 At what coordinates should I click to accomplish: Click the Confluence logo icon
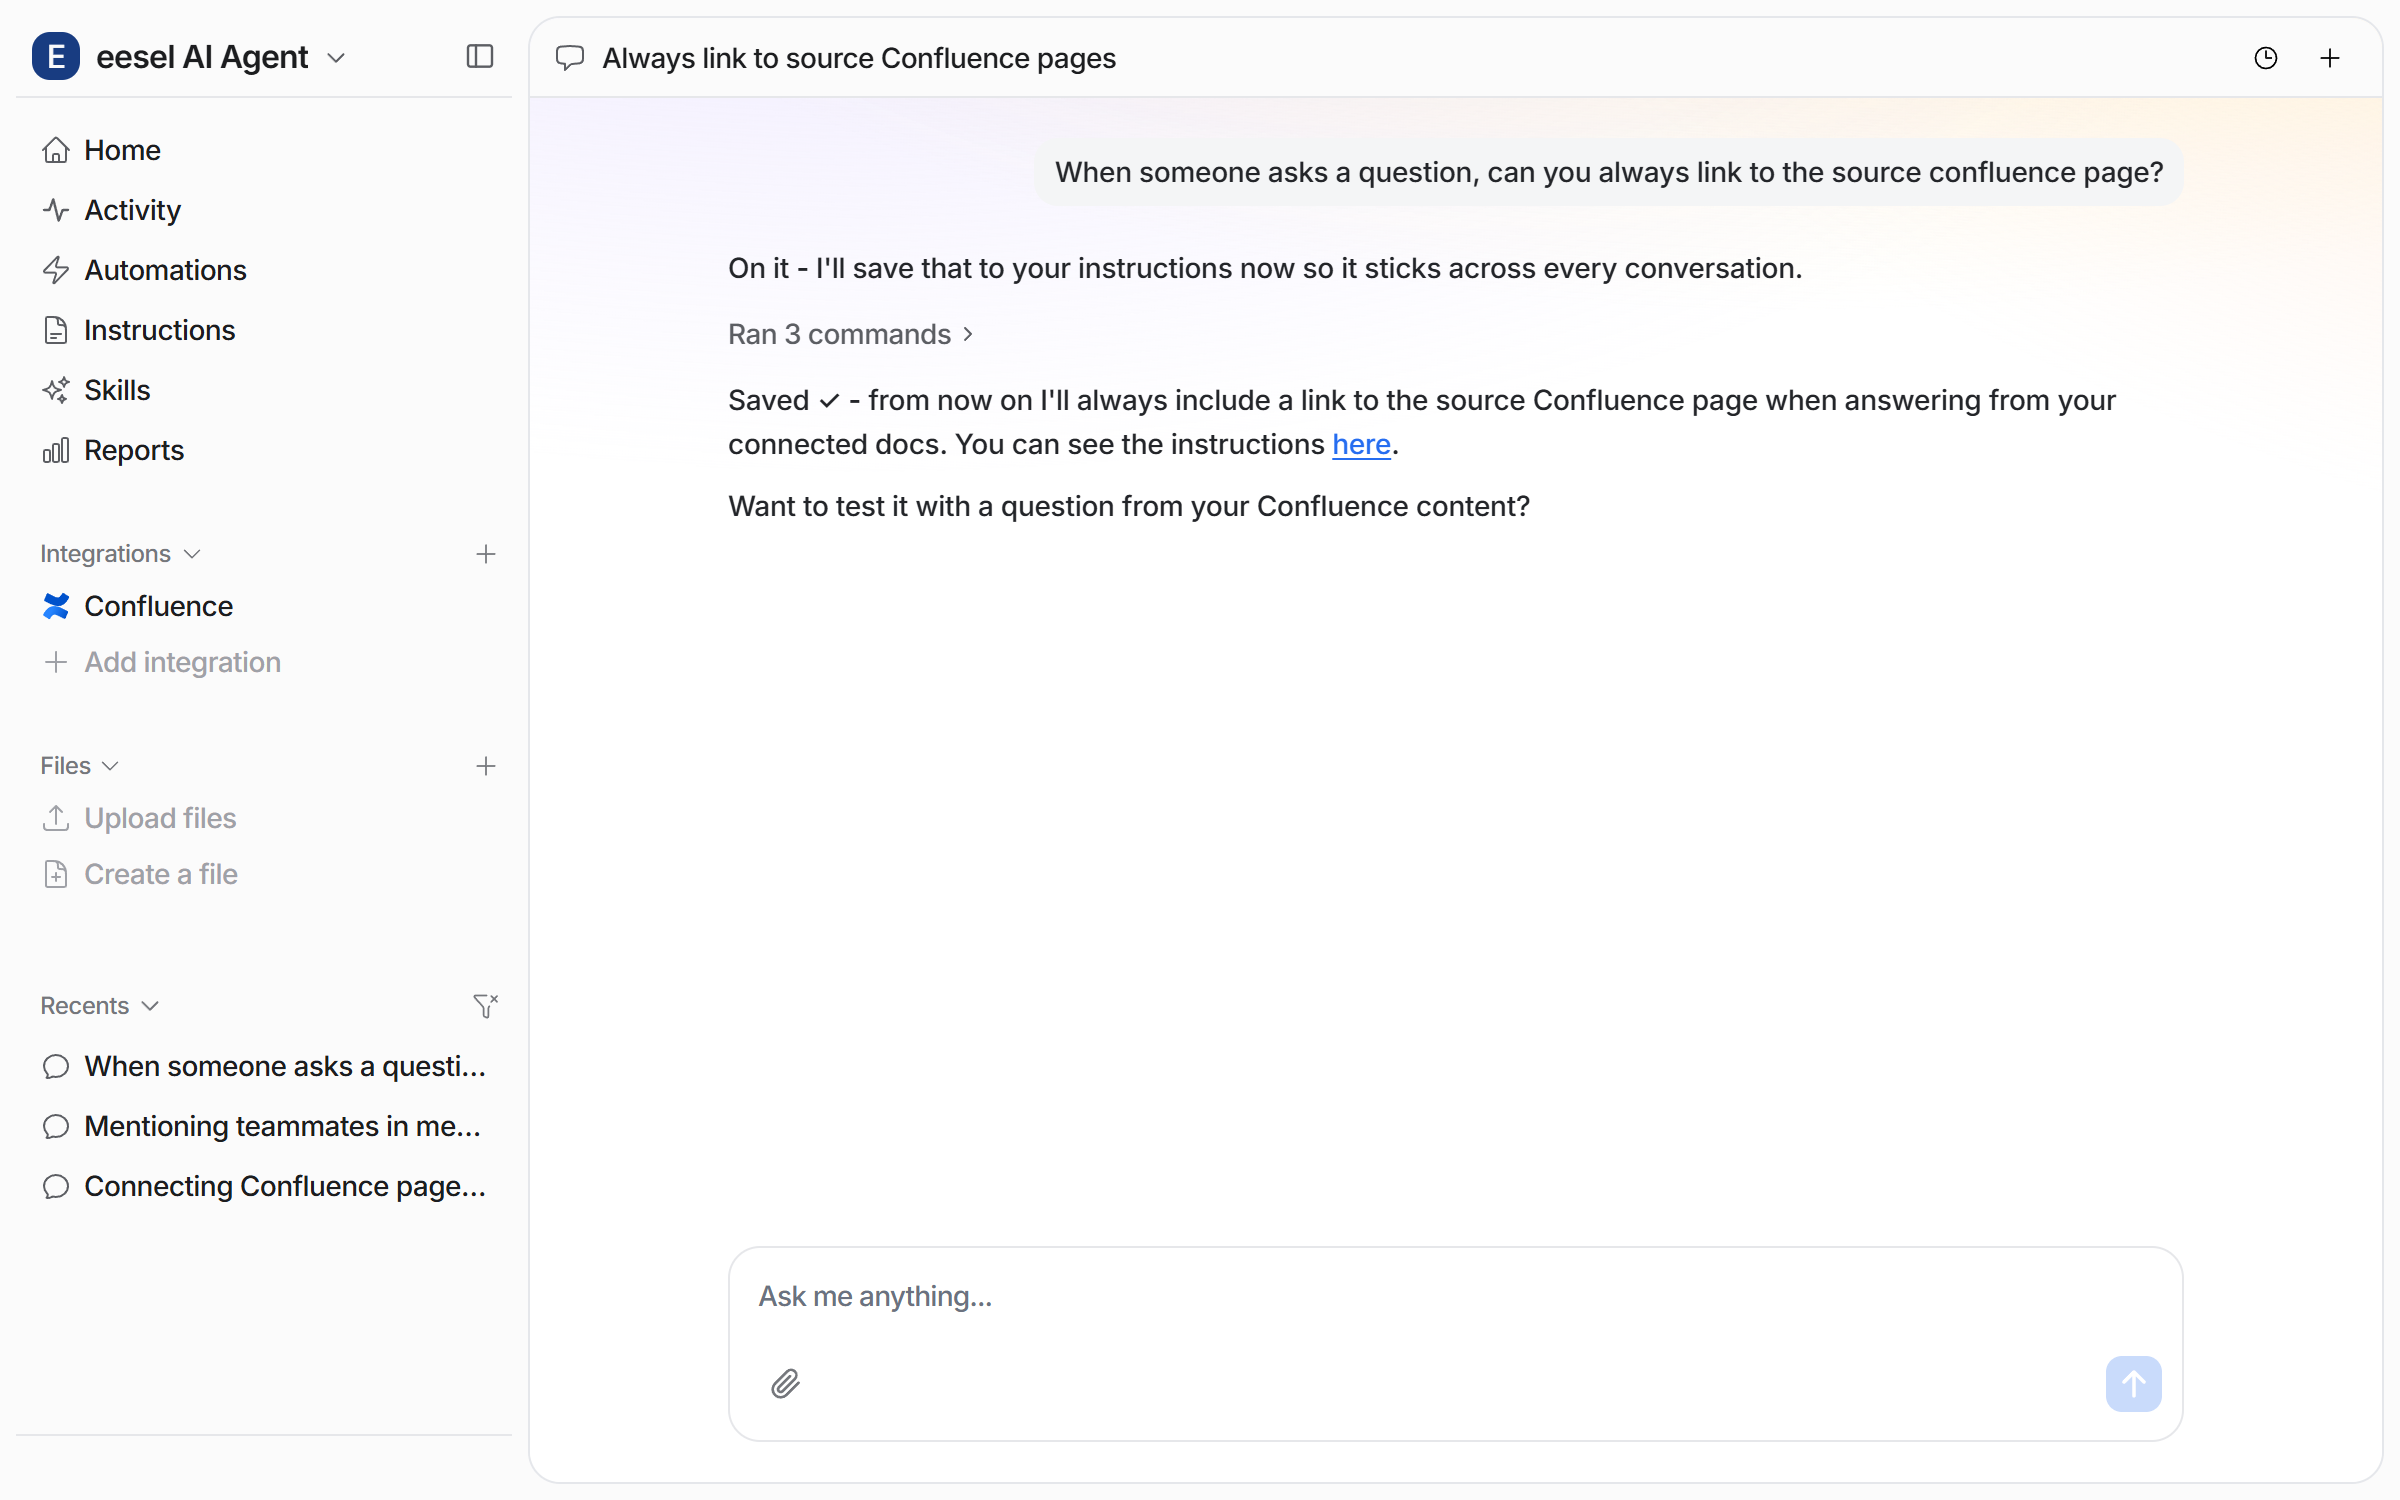(56, 606)
